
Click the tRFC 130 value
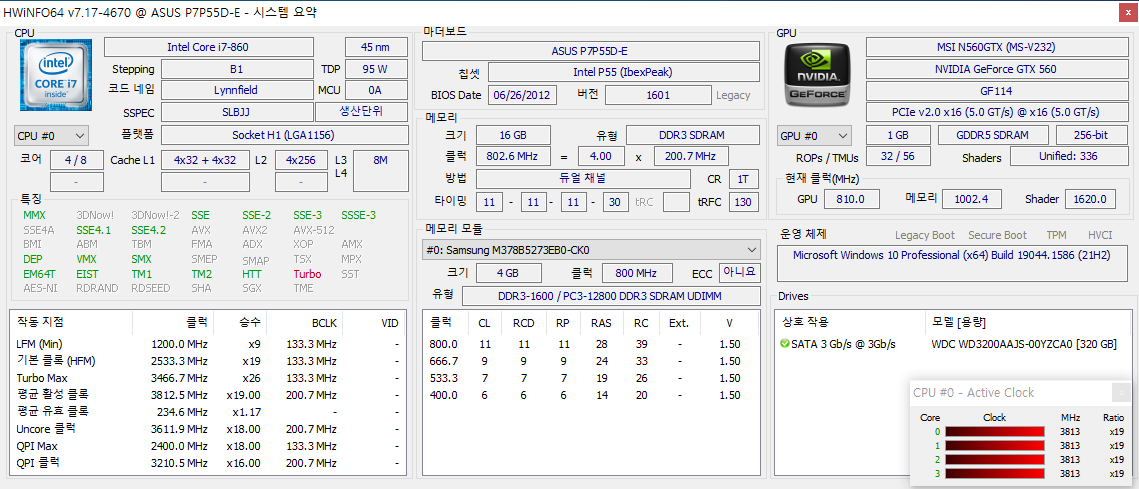[x=743, y=202]
